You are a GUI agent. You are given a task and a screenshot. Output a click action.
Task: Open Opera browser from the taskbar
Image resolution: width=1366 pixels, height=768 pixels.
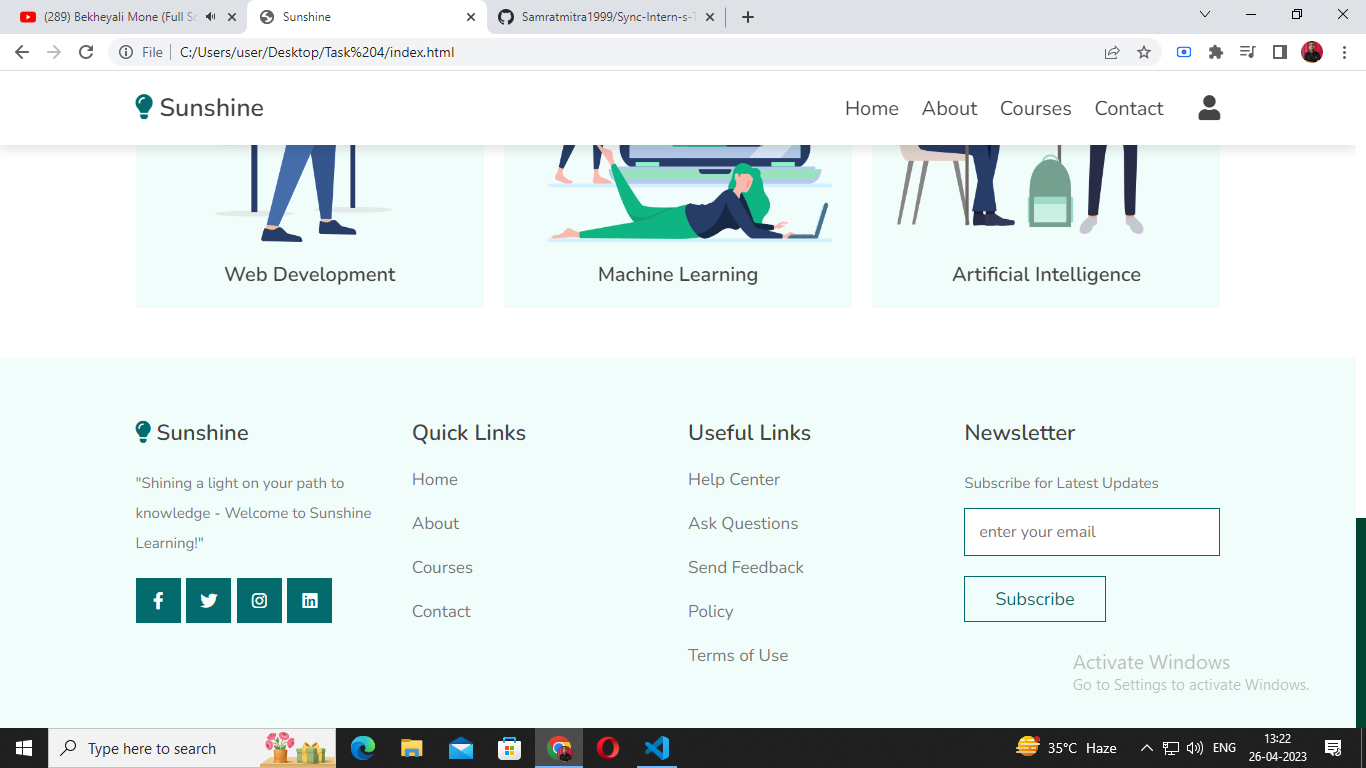tap(607, 748)
